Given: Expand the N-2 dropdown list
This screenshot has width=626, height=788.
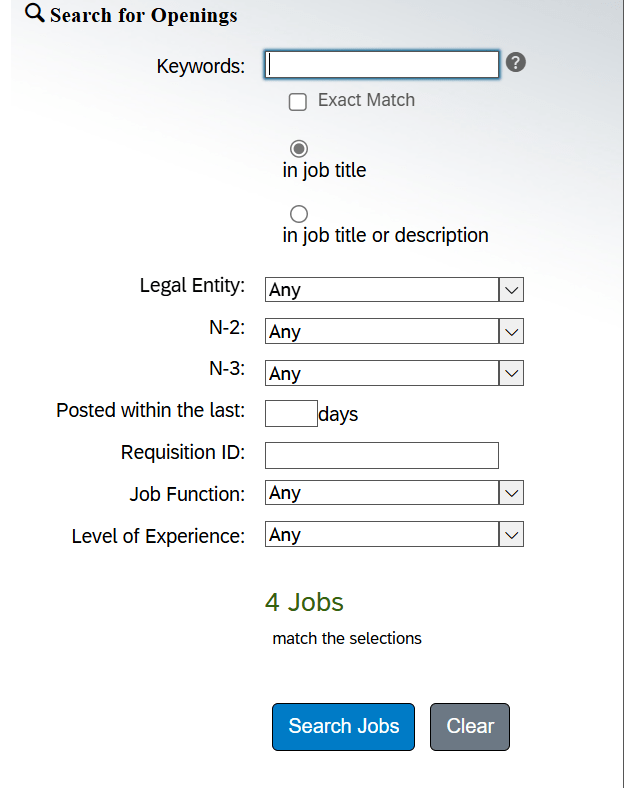Looking at the screenshot, I should pos(394,331).
